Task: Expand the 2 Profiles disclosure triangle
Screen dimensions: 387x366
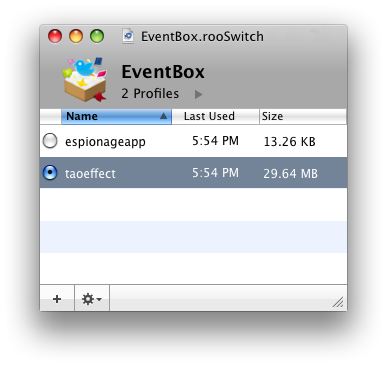Action: (198, 95)
